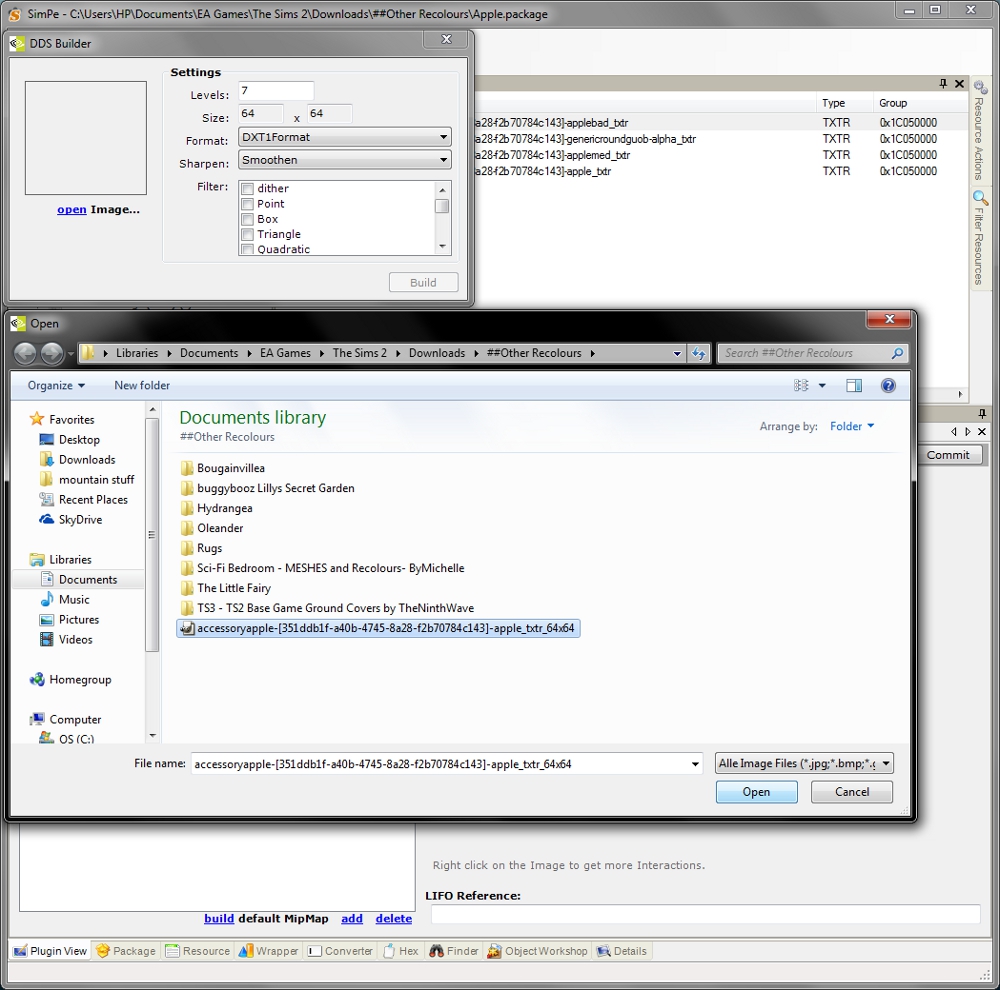Open the Format dropdown showing DXT1Format
1000x990 pixels.
point(345,138)
